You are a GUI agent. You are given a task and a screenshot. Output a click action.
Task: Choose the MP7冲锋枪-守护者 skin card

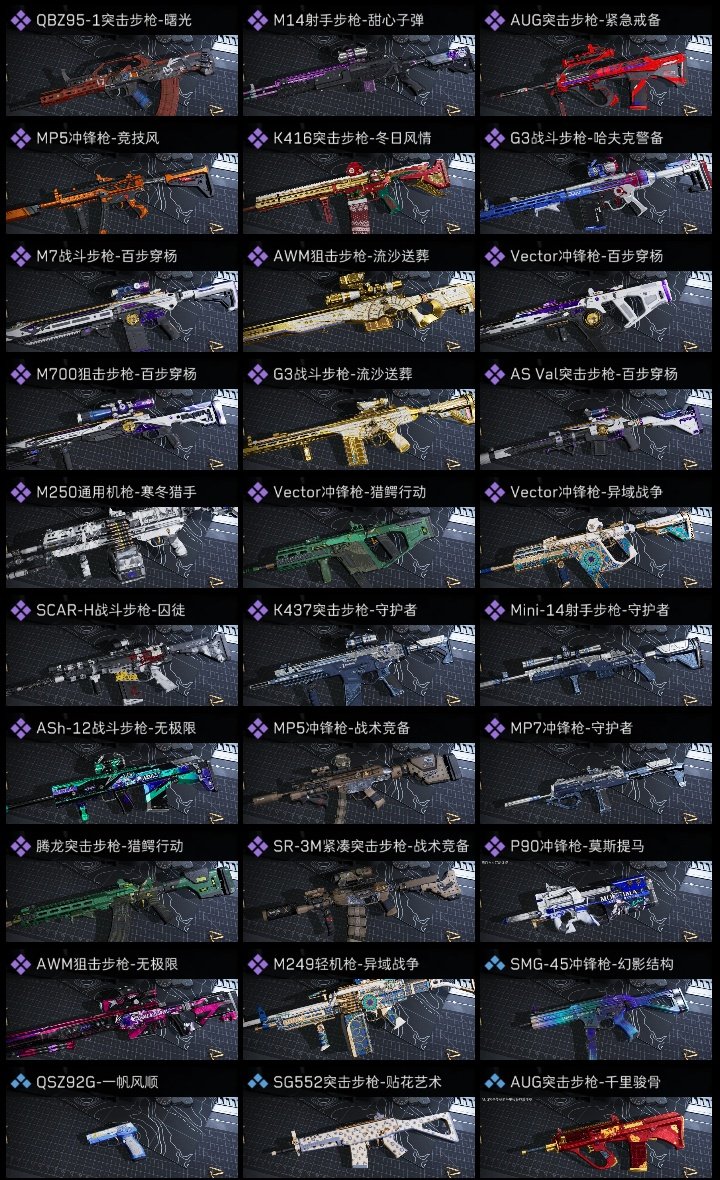pos(596,768)
